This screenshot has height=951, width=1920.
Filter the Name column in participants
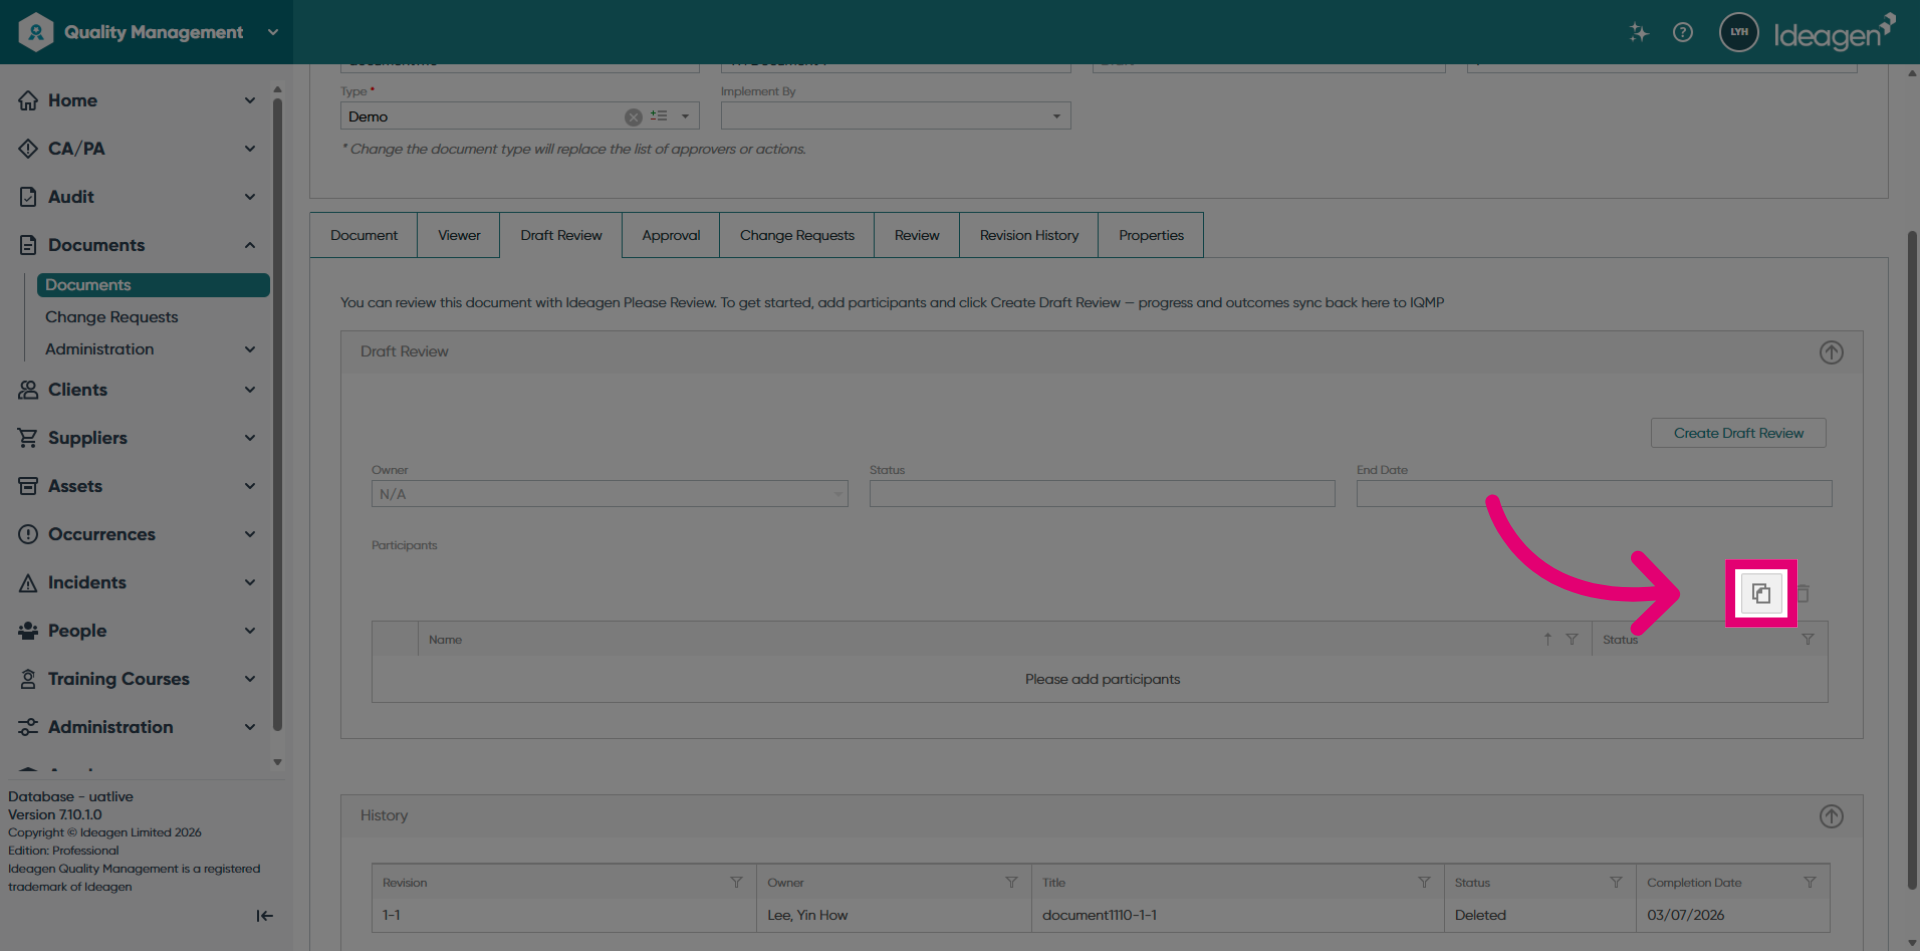click(x=1572, y=639)
